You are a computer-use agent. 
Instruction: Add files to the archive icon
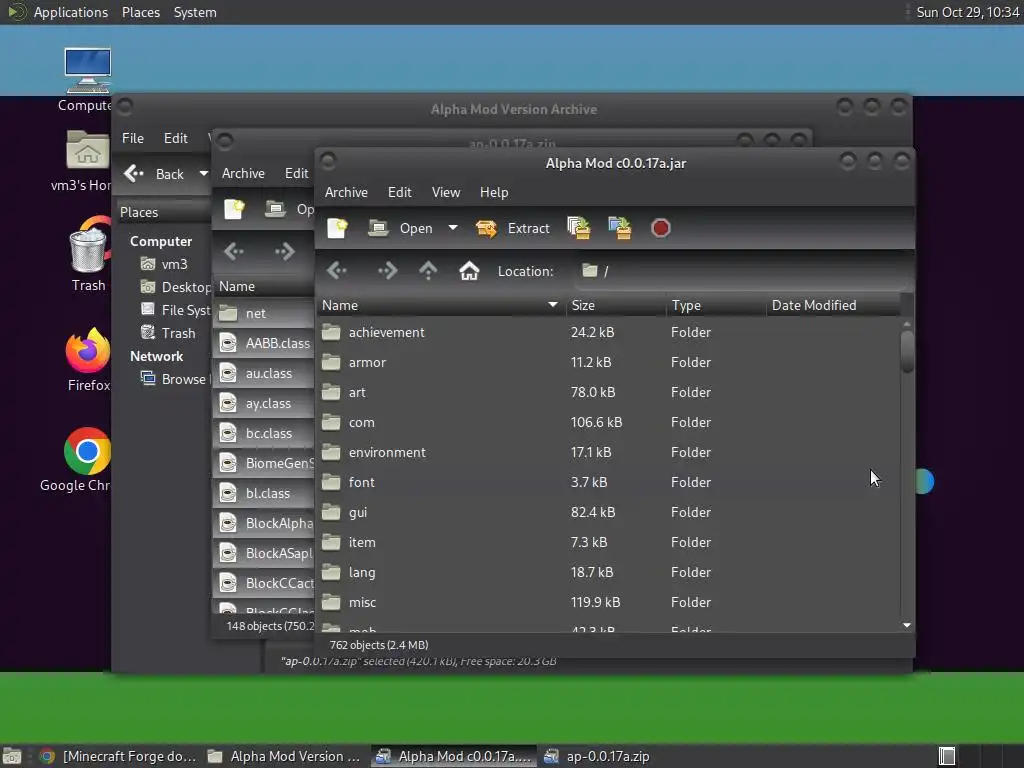tap(579, 228)
